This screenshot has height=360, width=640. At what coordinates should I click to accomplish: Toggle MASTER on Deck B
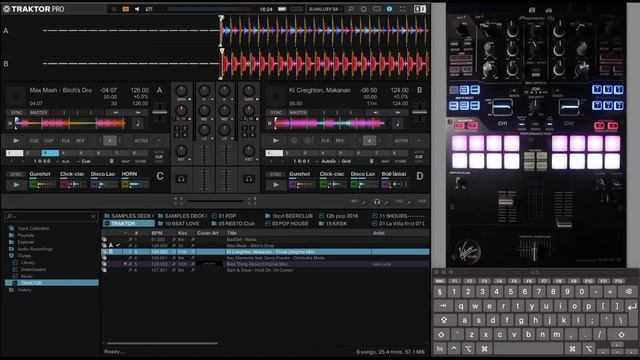click(x=298, y=112)
